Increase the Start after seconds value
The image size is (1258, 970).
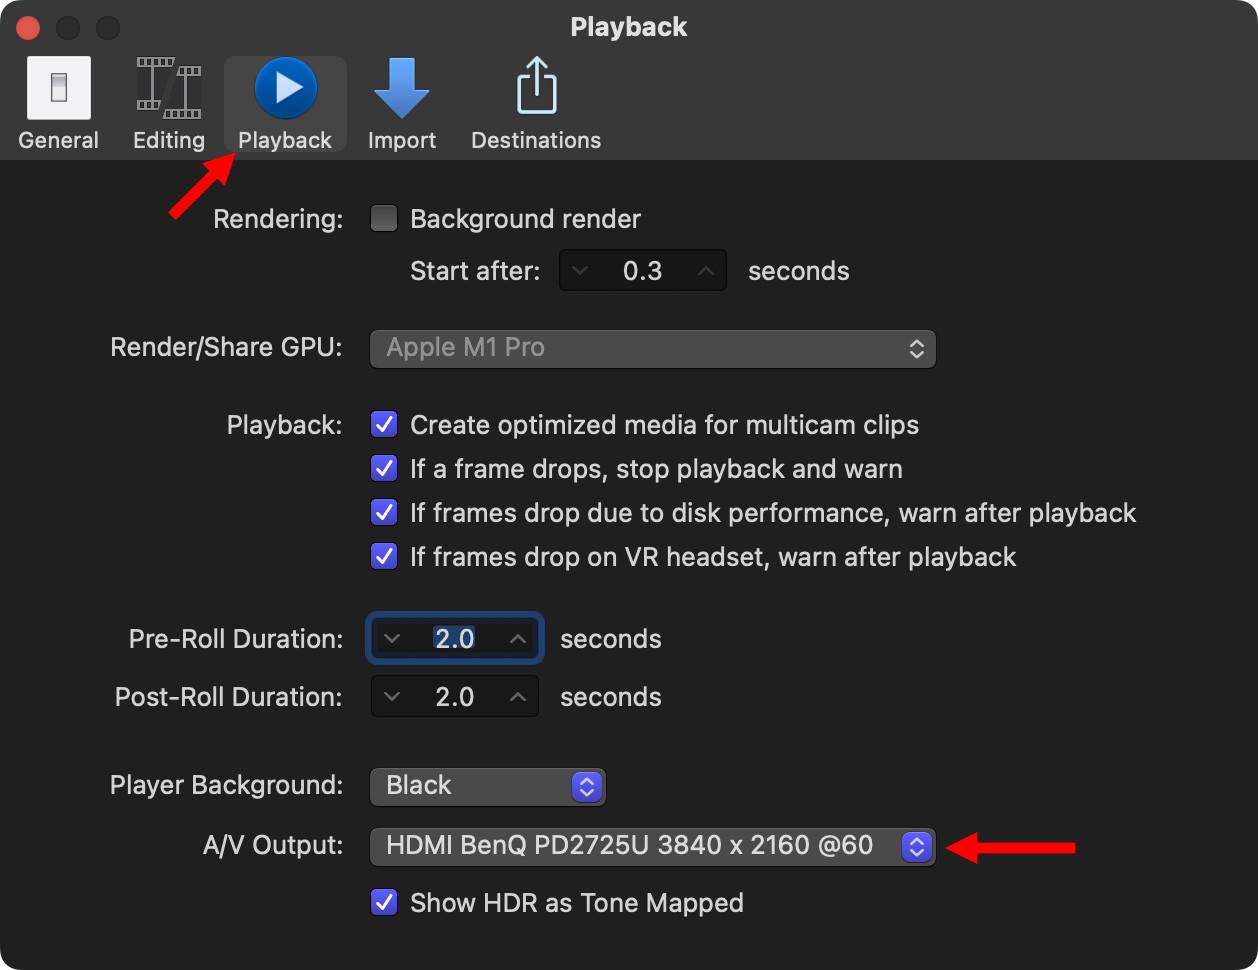[x=705, y=271]
